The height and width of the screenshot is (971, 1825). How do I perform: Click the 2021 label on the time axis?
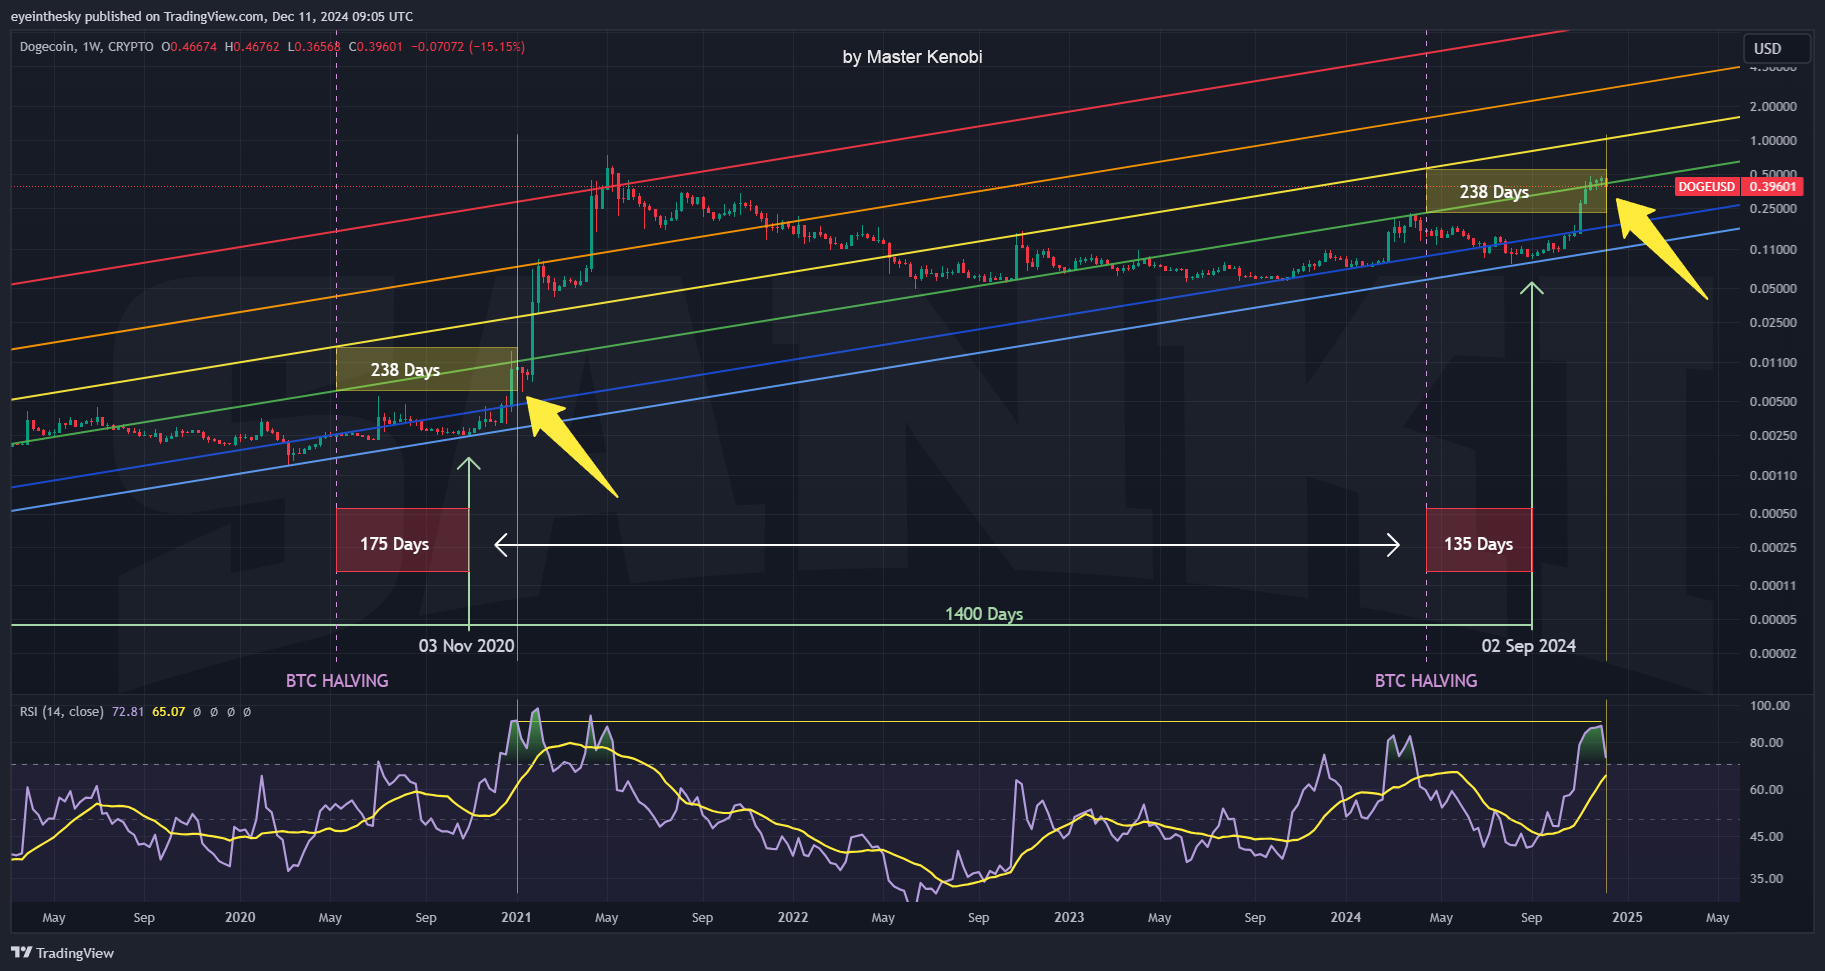516,917
